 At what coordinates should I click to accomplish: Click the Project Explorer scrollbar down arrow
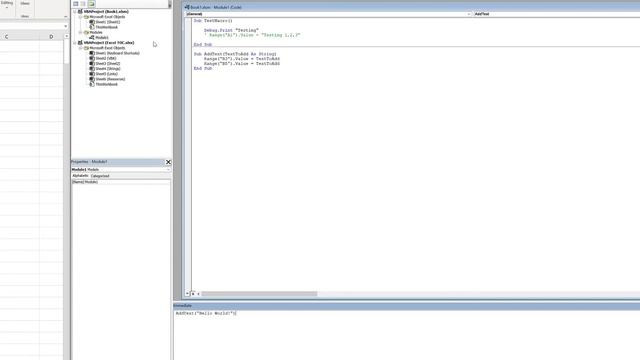[x=170, y=5]
